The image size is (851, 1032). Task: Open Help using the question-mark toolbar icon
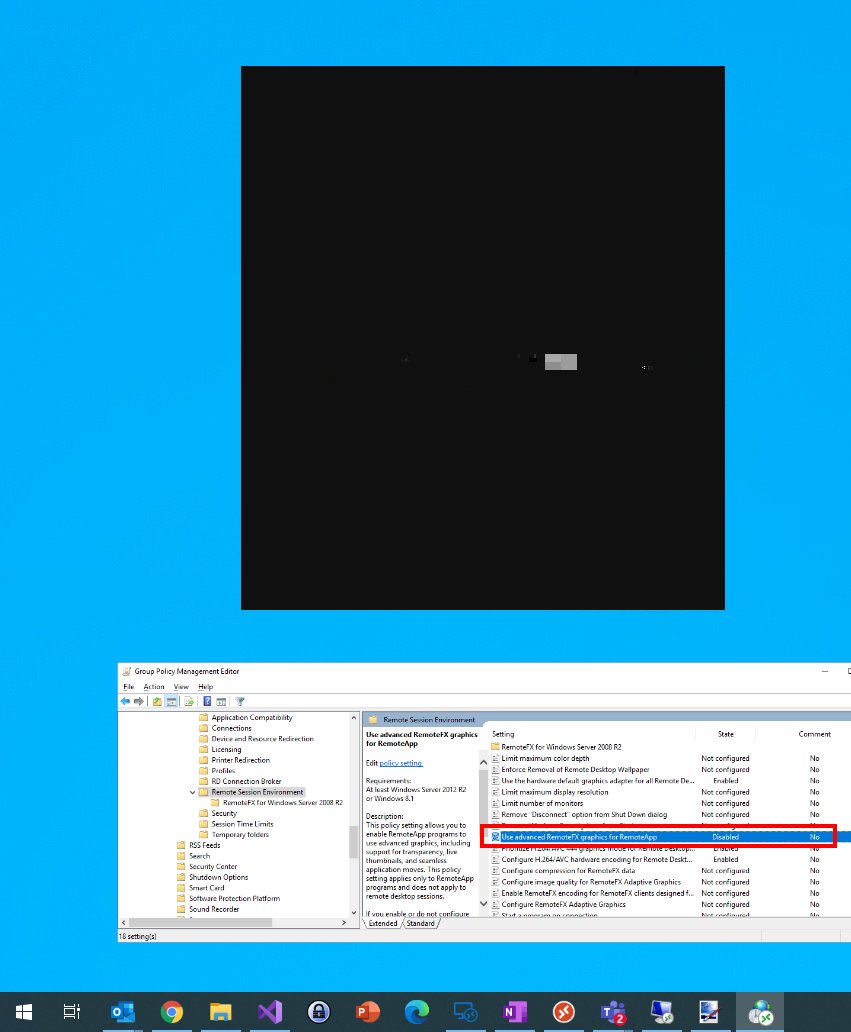205,701
